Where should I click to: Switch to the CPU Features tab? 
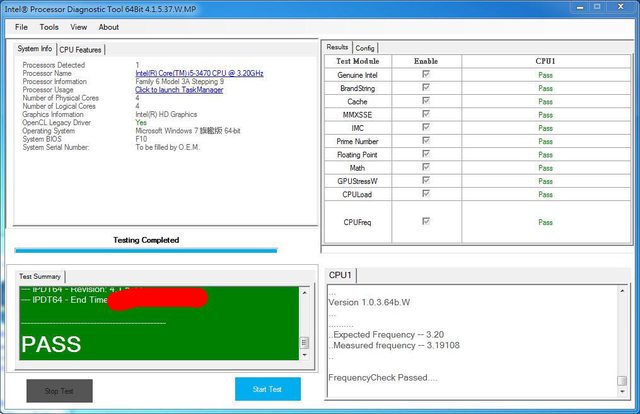[x=80, y=49]
